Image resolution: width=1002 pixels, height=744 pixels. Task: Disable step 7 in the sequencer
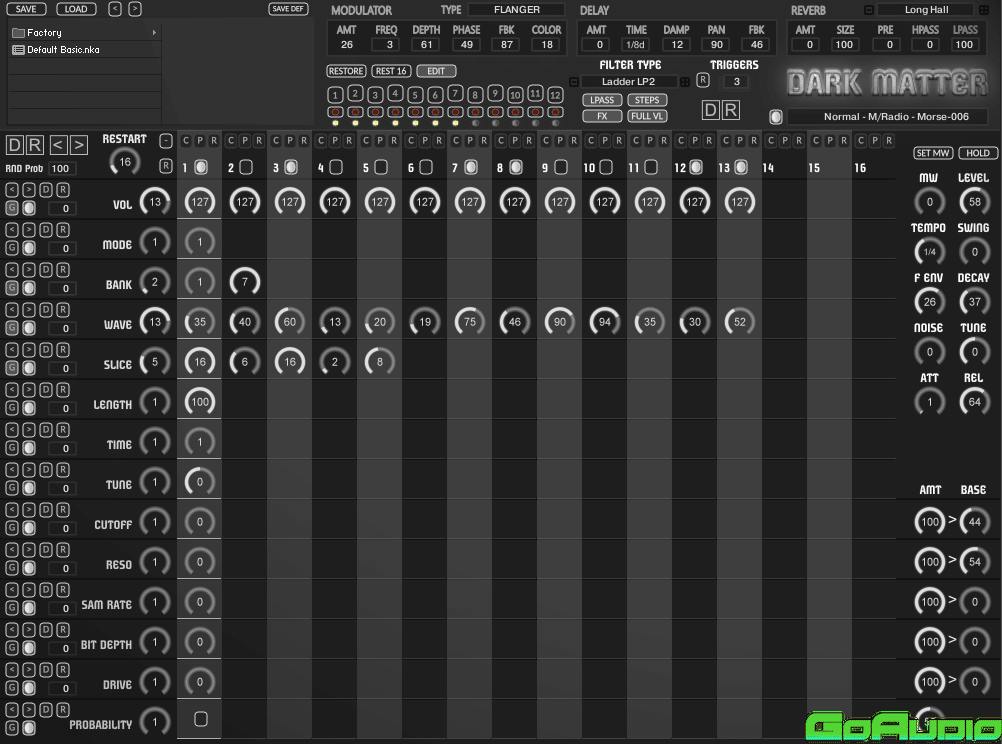click(x=471, y=167)
